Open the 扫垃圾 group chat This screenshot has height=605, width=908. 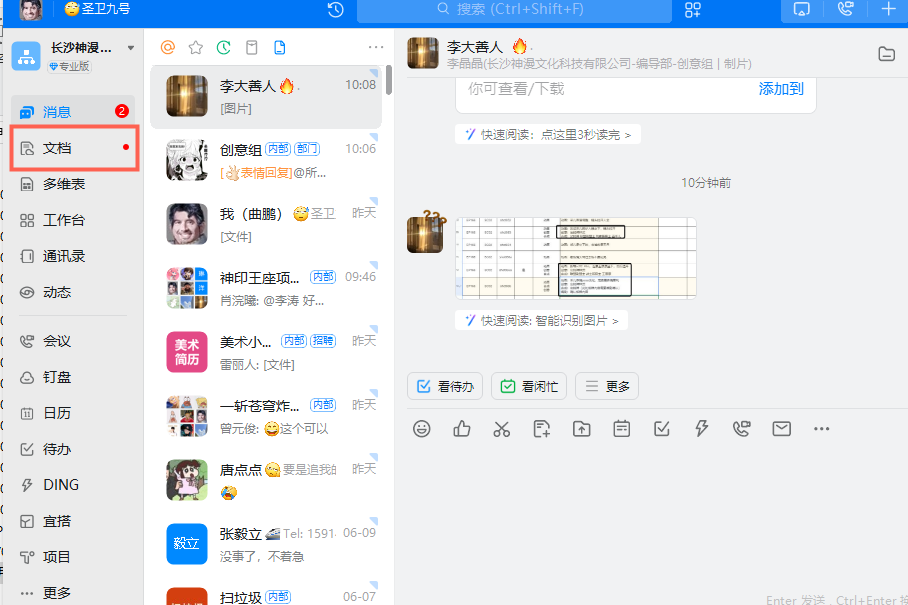coord(266,592)
